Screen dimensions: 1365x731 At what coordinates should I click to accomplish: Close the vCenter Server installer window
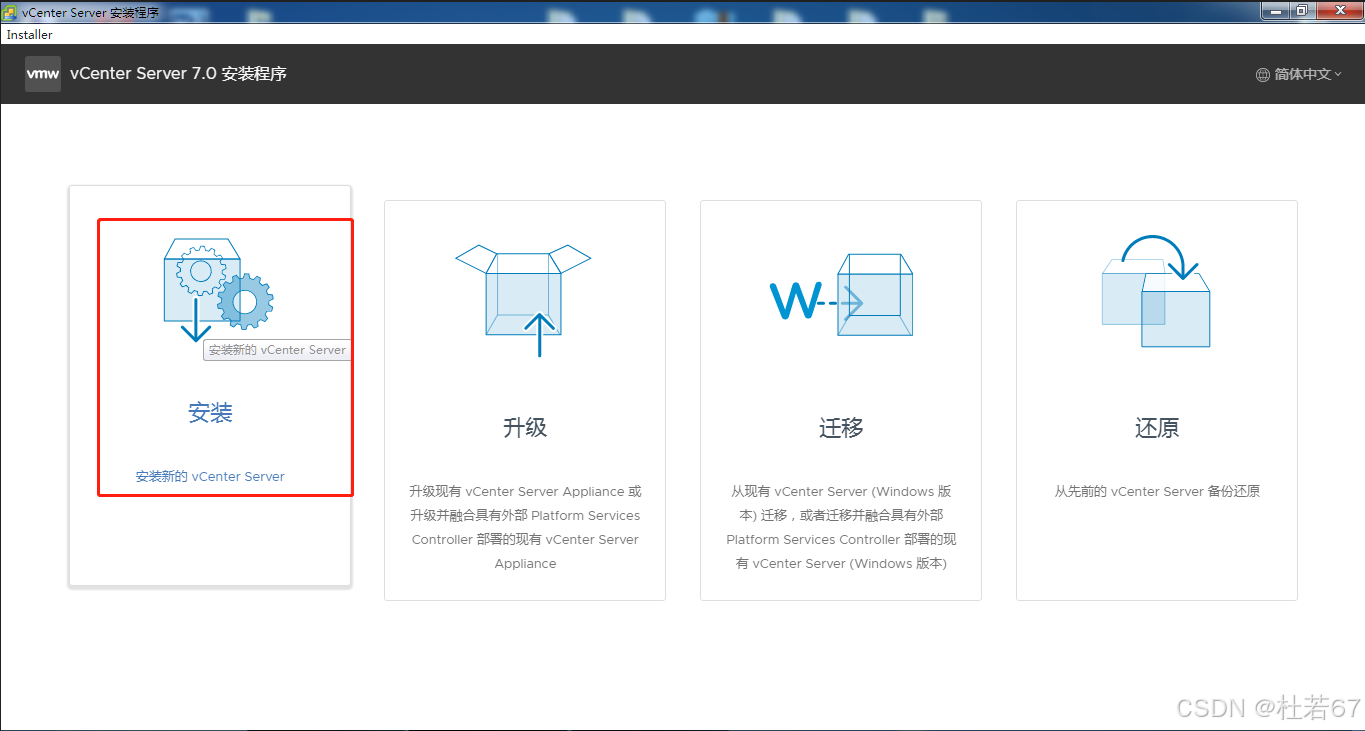point(1338,10)
